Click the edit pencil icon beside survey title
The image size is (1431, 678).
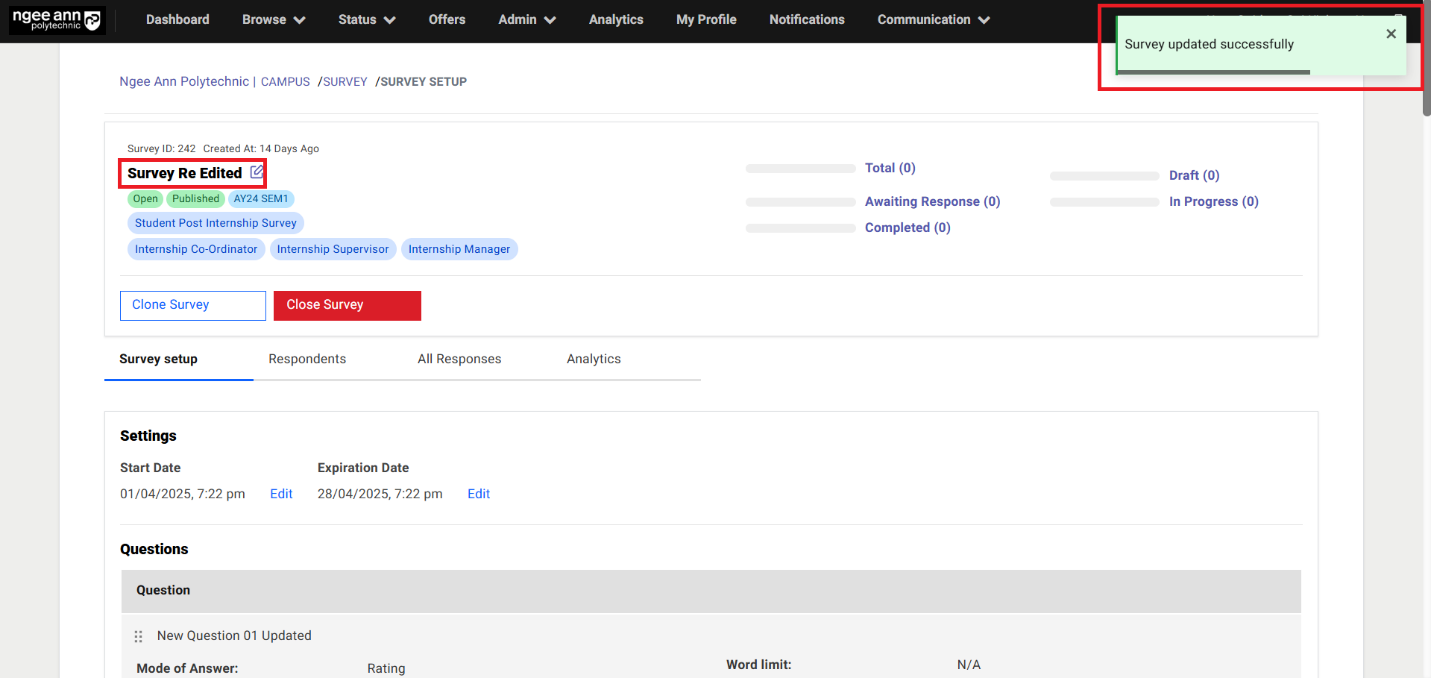(x=257, y=172)
